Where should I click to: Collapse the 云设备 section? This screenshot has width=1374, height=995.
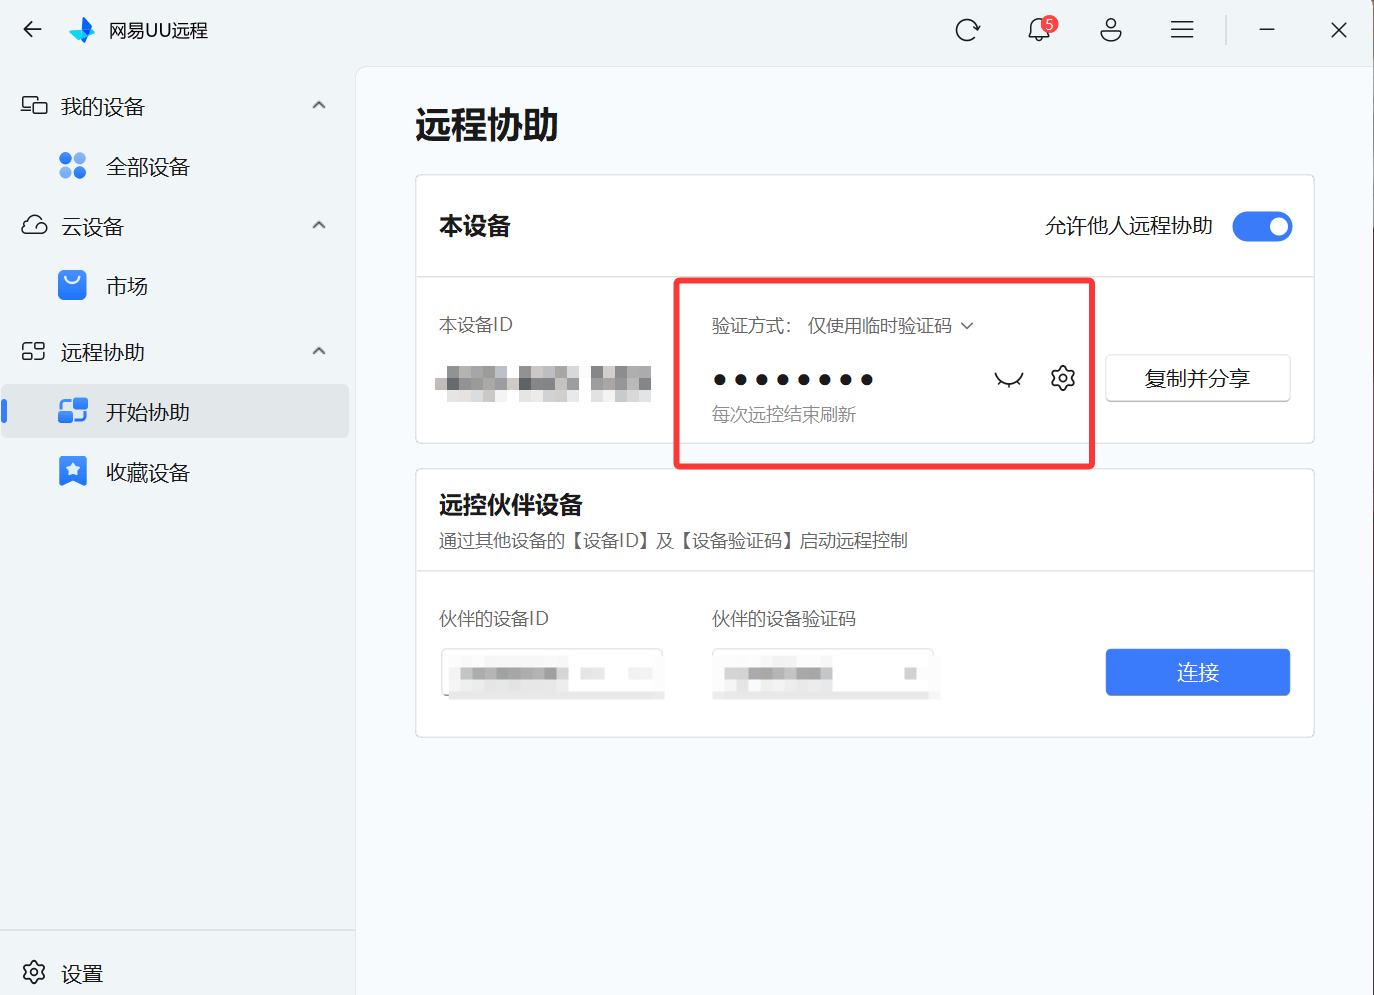(319, 226)
